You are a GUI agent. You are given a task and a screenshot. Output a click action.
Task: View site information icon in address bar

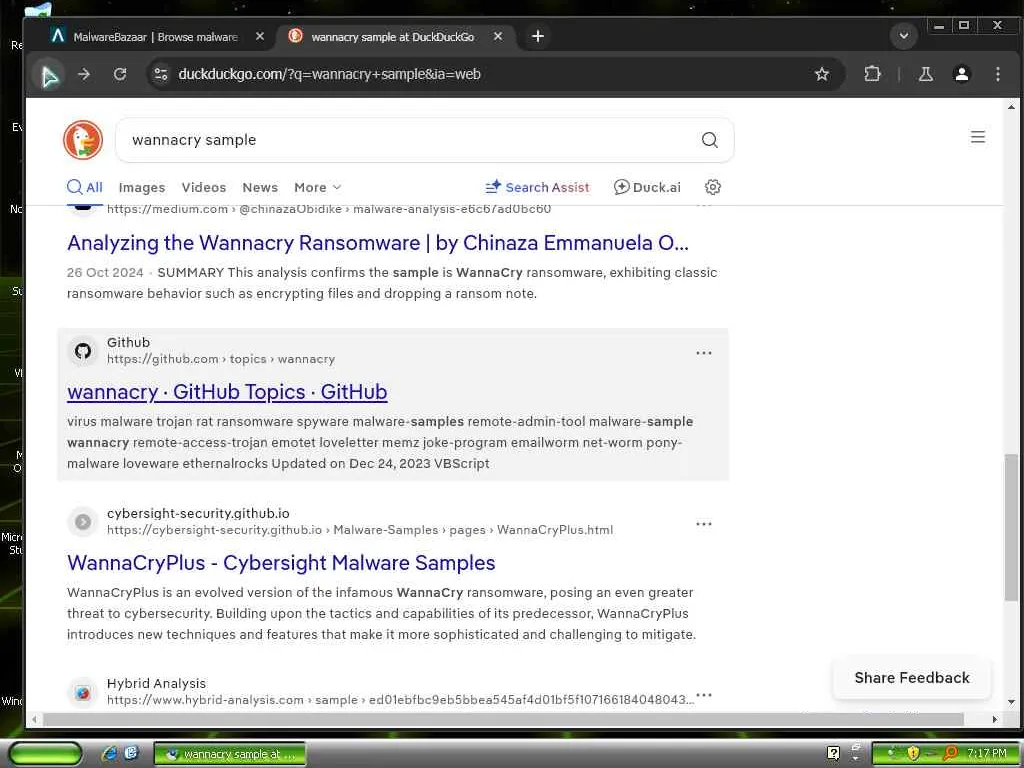pyautogui.click(x=161, y=74)
